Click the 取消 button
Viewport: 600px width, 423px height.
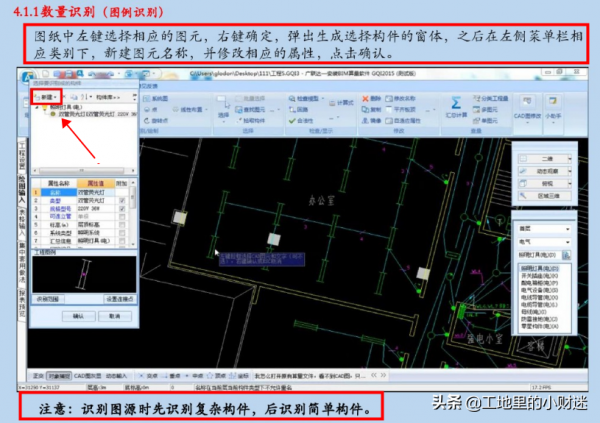[113, 315]
